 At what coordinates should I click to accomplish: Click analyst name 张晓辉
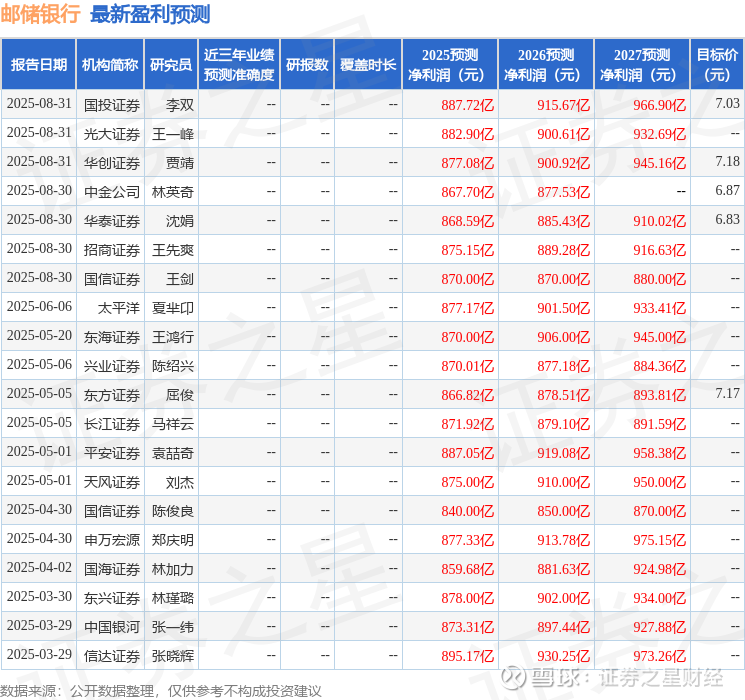(x=173, y=656)
